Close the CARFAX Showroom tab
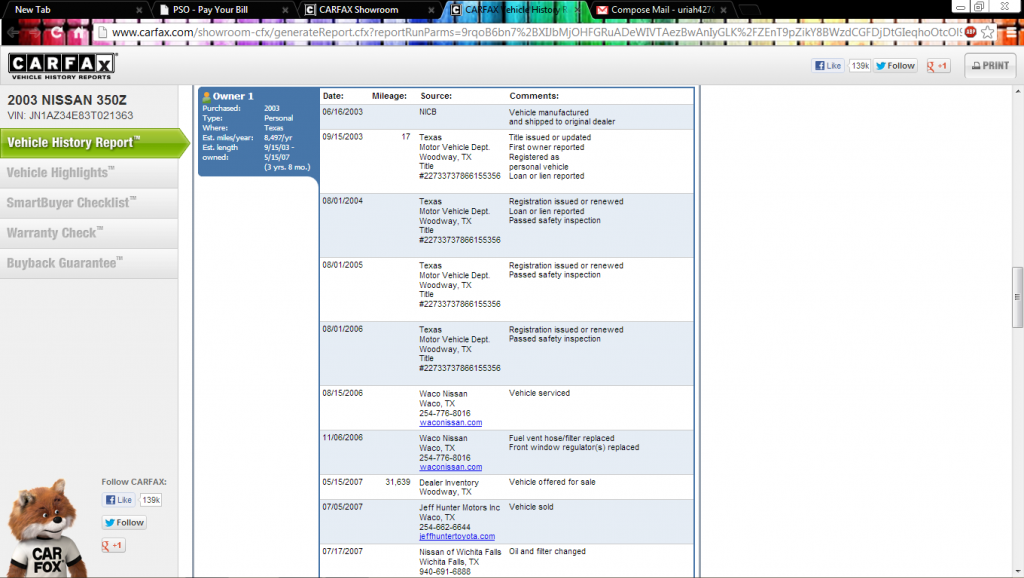Screen dimensions: 1024x578 pos(431,10)
